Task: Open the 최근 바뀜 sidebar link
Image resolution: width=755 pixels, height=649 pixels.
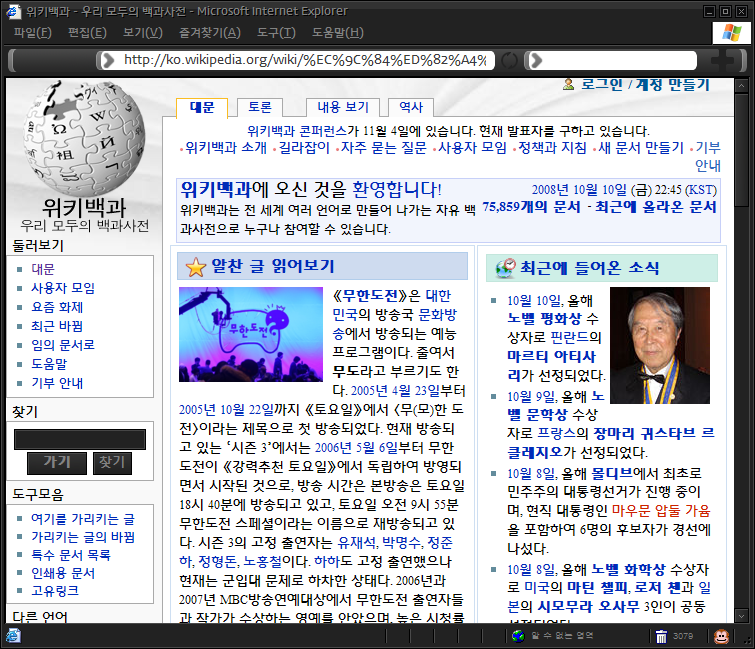Action: tap(57, 326)
